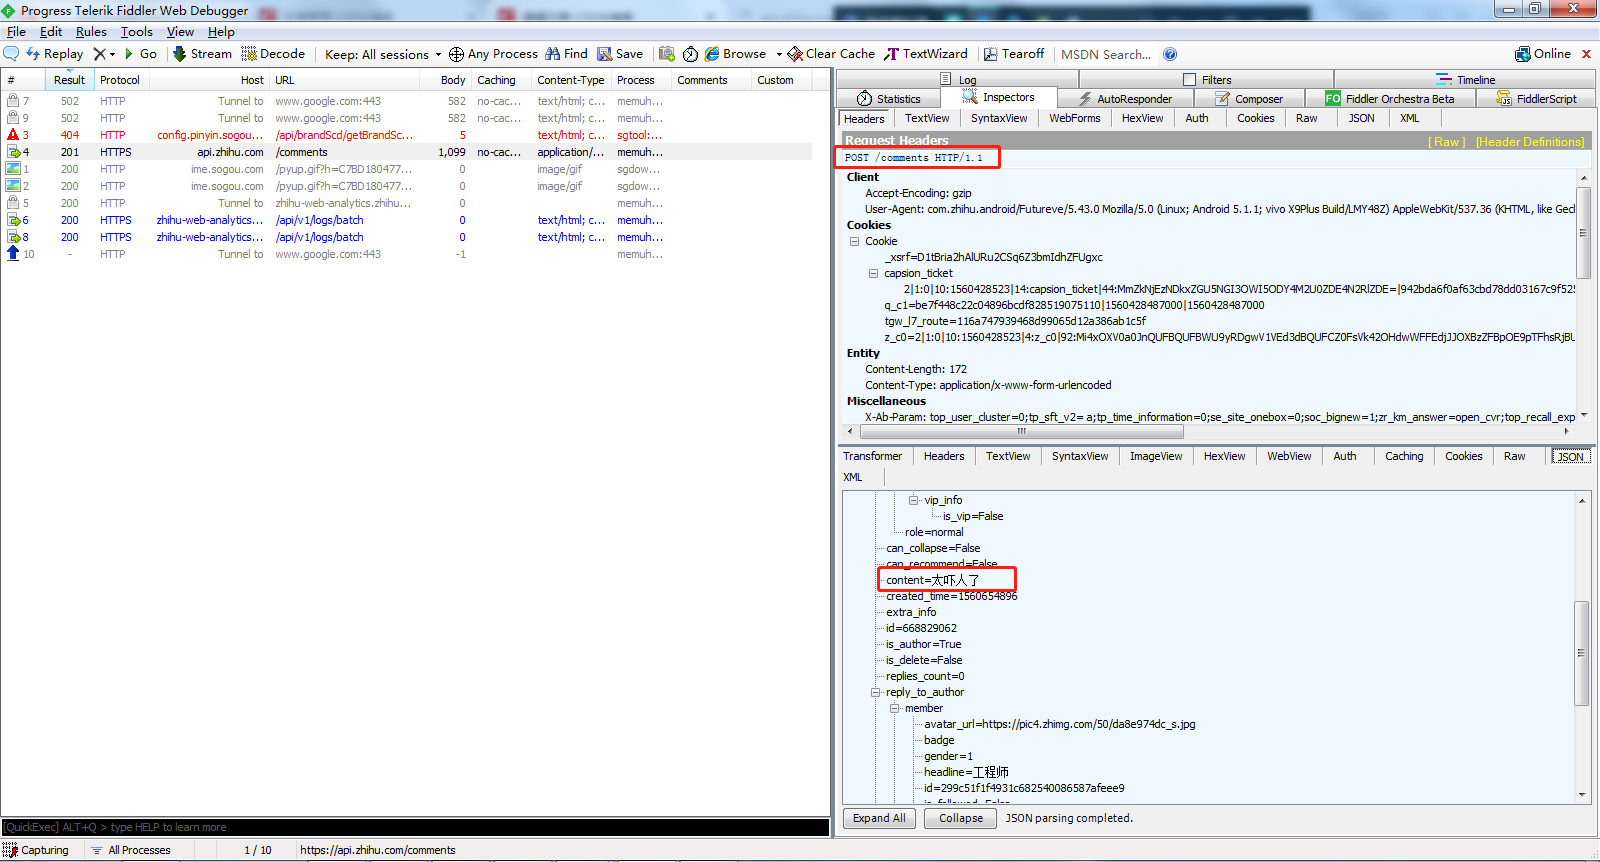Switch to the Composer tab
1600x862 pixels.
(x=1249, y=99)
